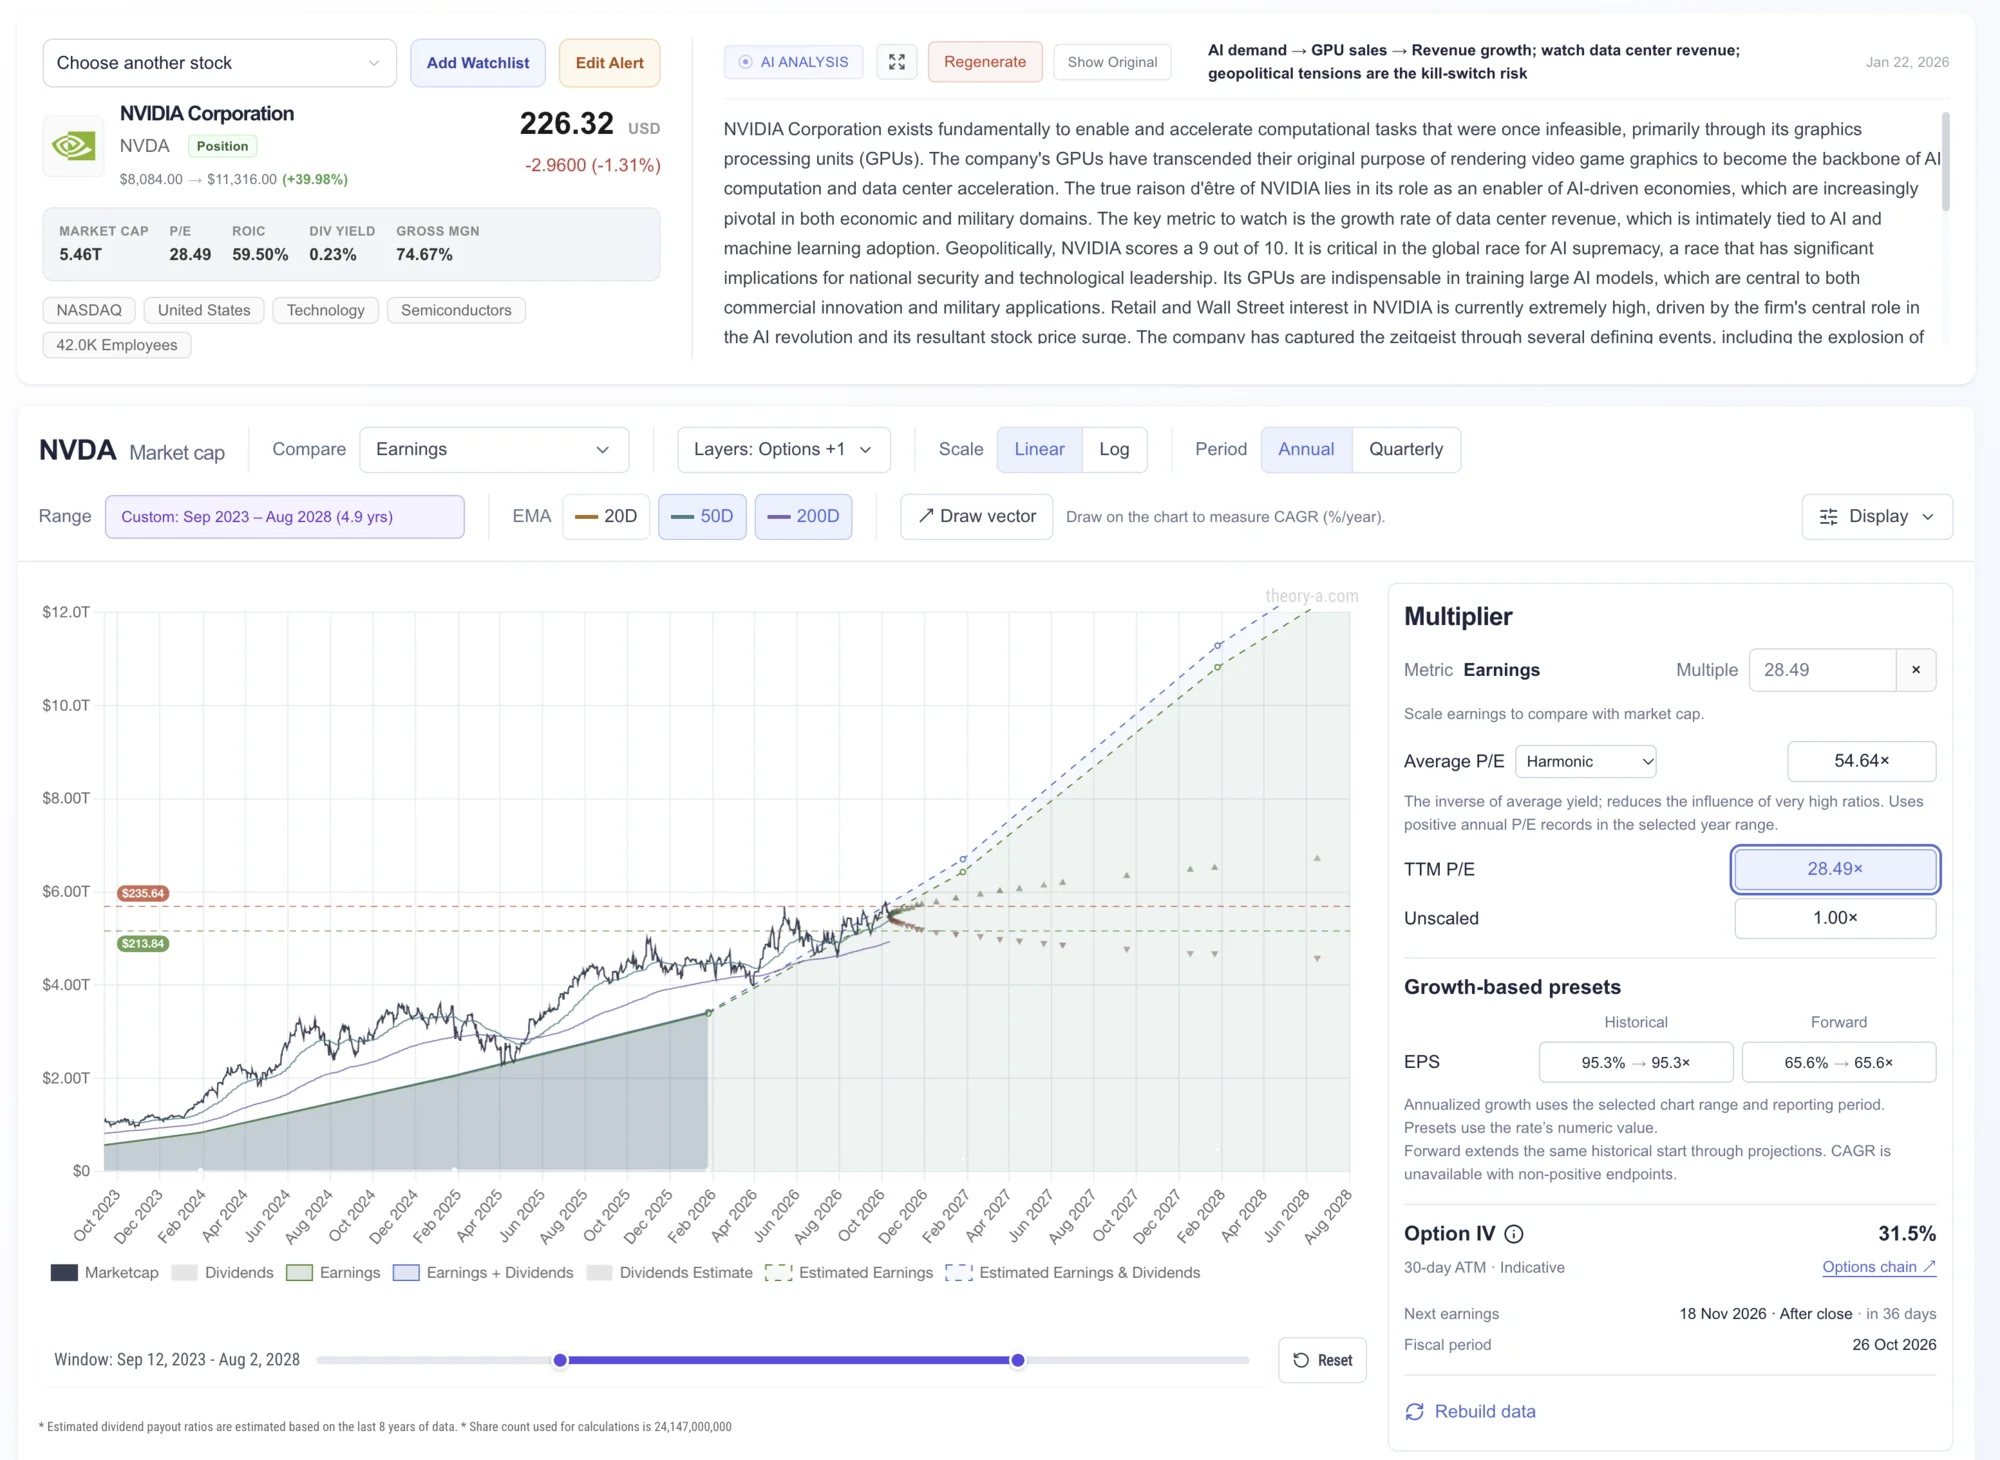
Task: Switch scale to Log
Action: pos(1114,450)
